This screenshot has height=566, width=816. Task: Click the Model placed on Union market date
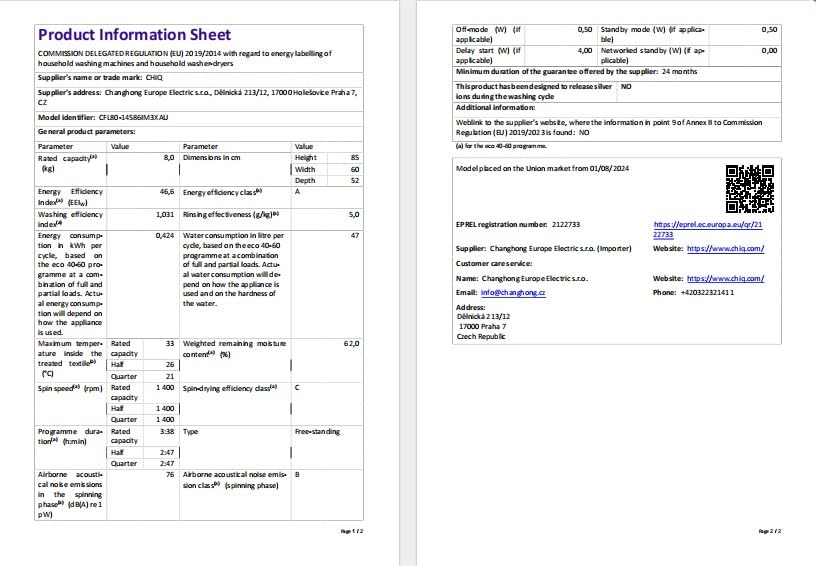[542, 168]
